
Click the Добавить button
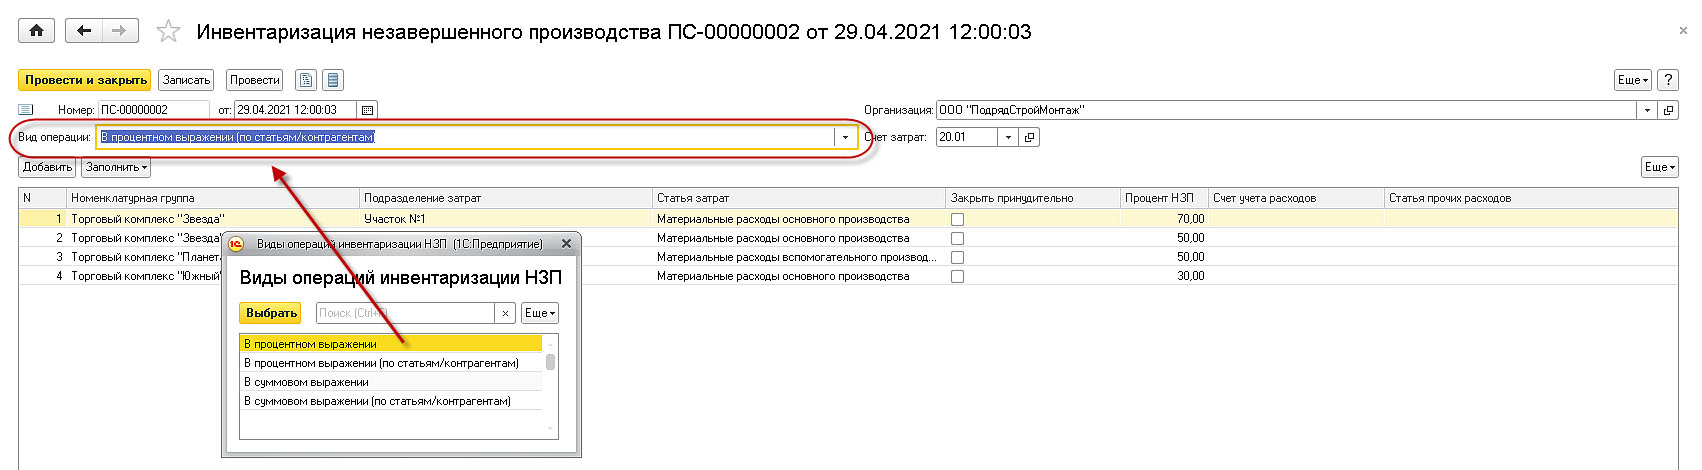pyautogui.click(x=47, y=167)
